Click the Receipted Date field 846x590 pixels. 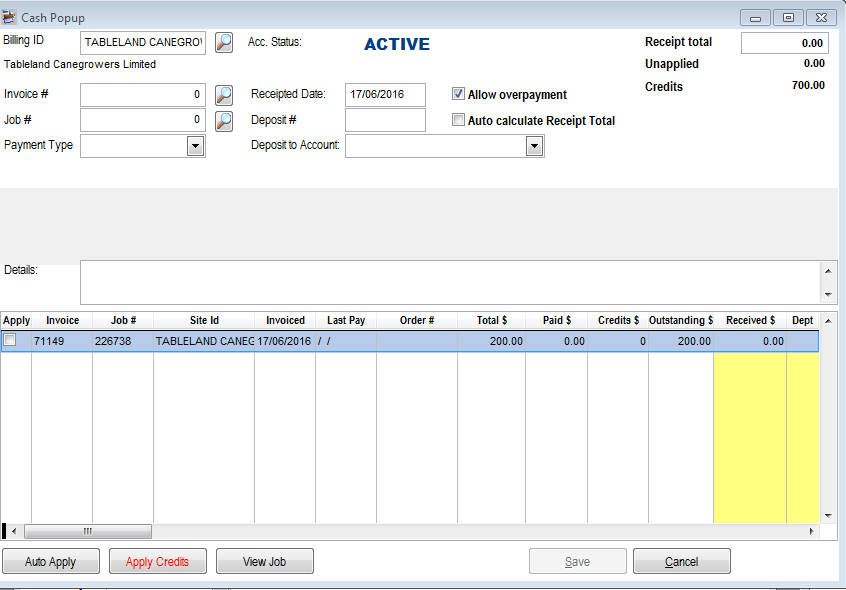coord(385,95)
